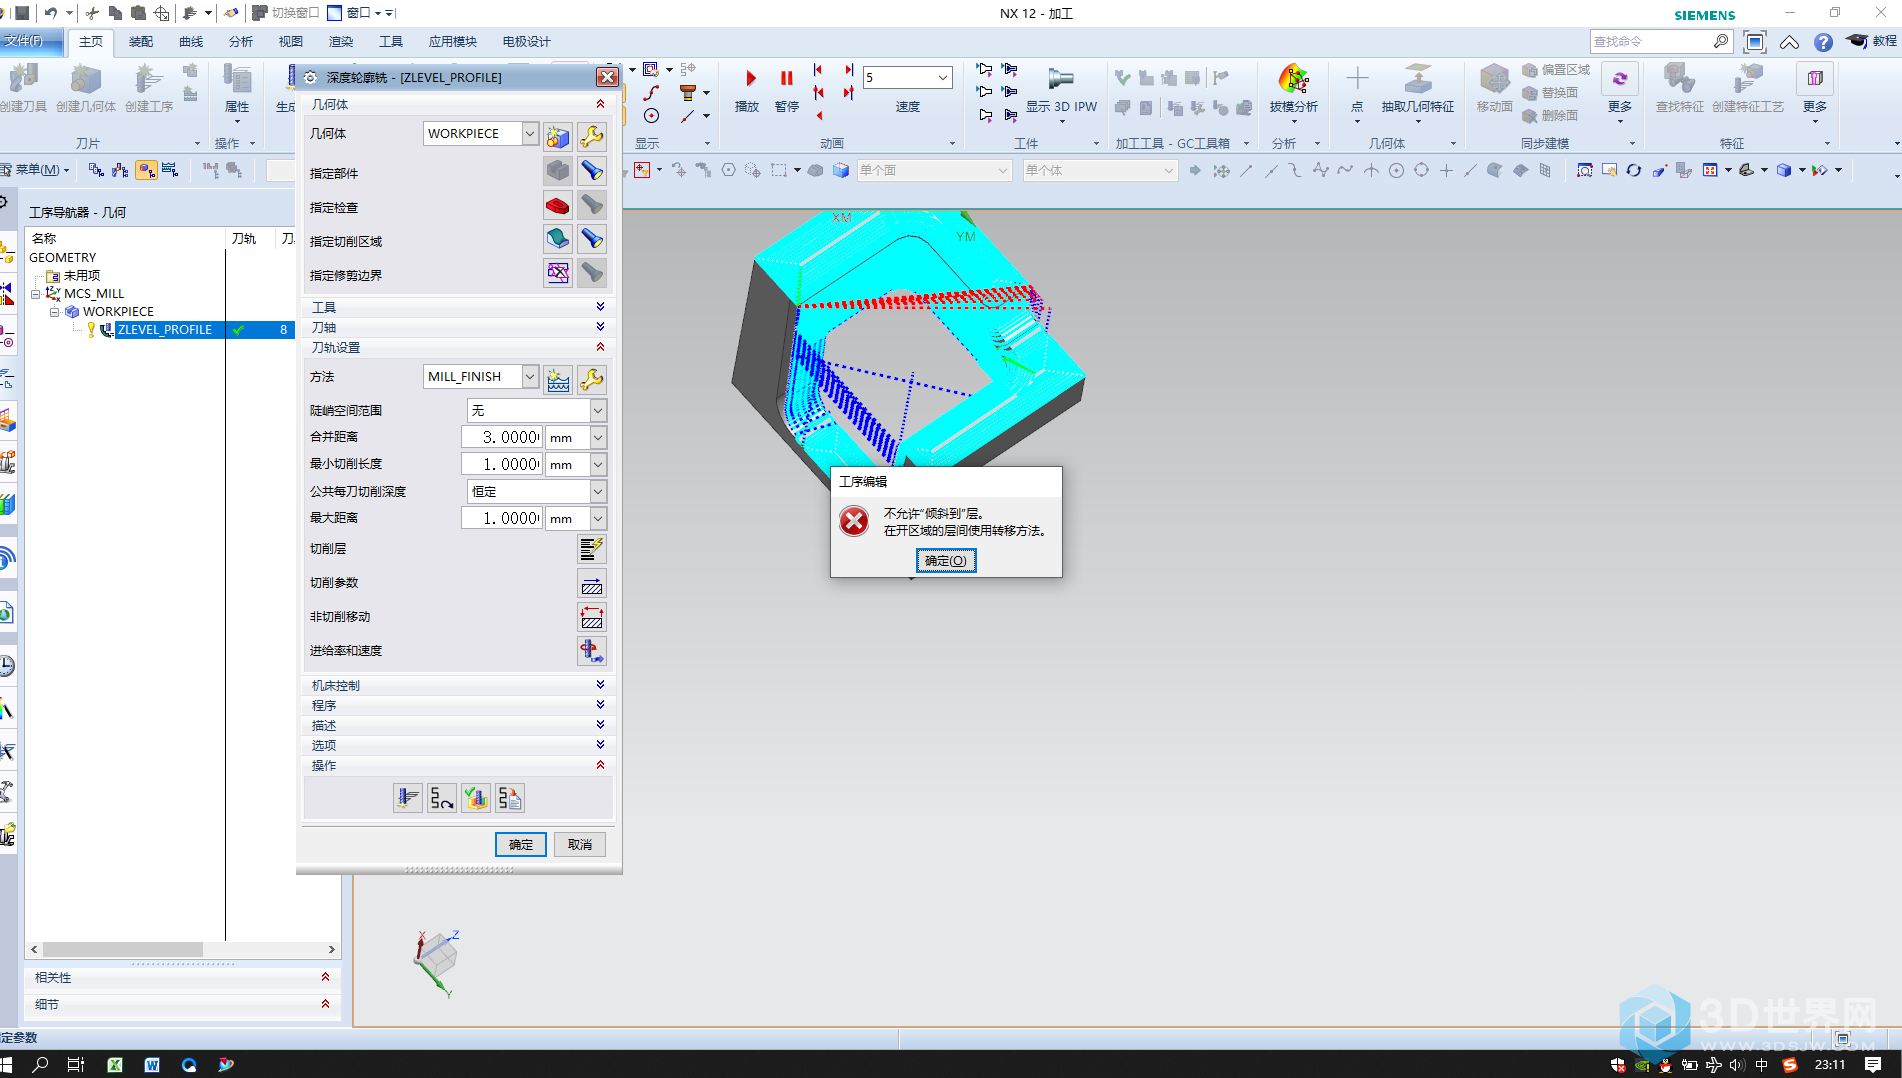Click the new geometry icon beside WORKPIECE

tap(558, 135)
